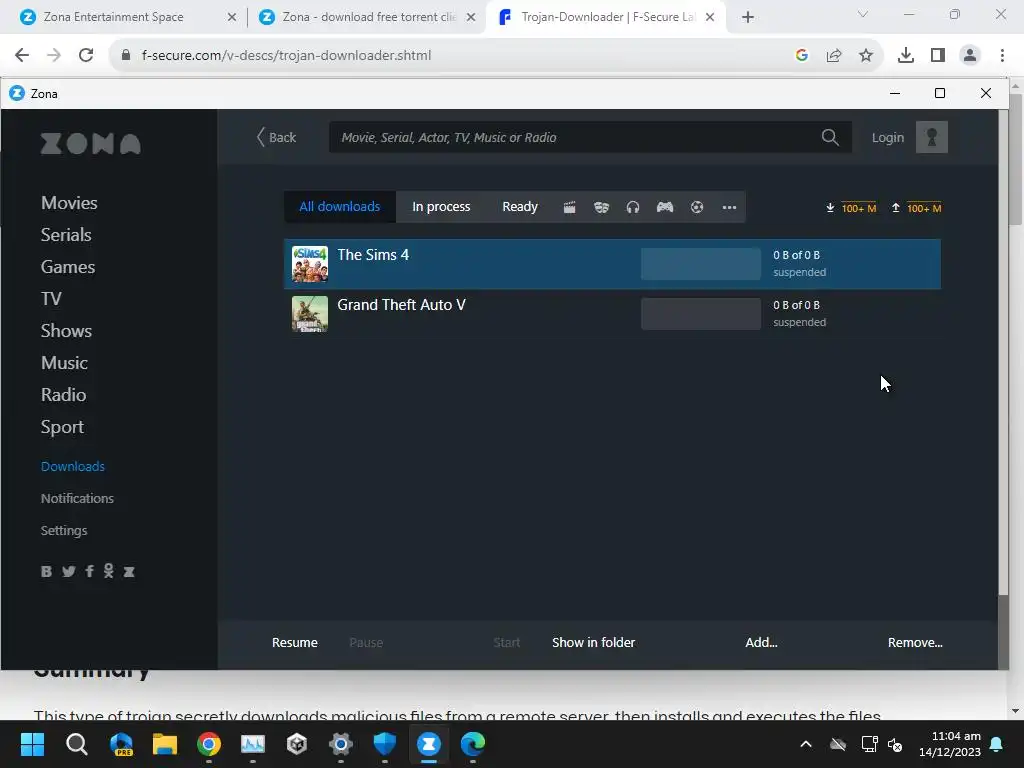This screenshot has width=1024, height=768.
Task: Open Notifications in sidebar
Action: click(x=77, y=498)
